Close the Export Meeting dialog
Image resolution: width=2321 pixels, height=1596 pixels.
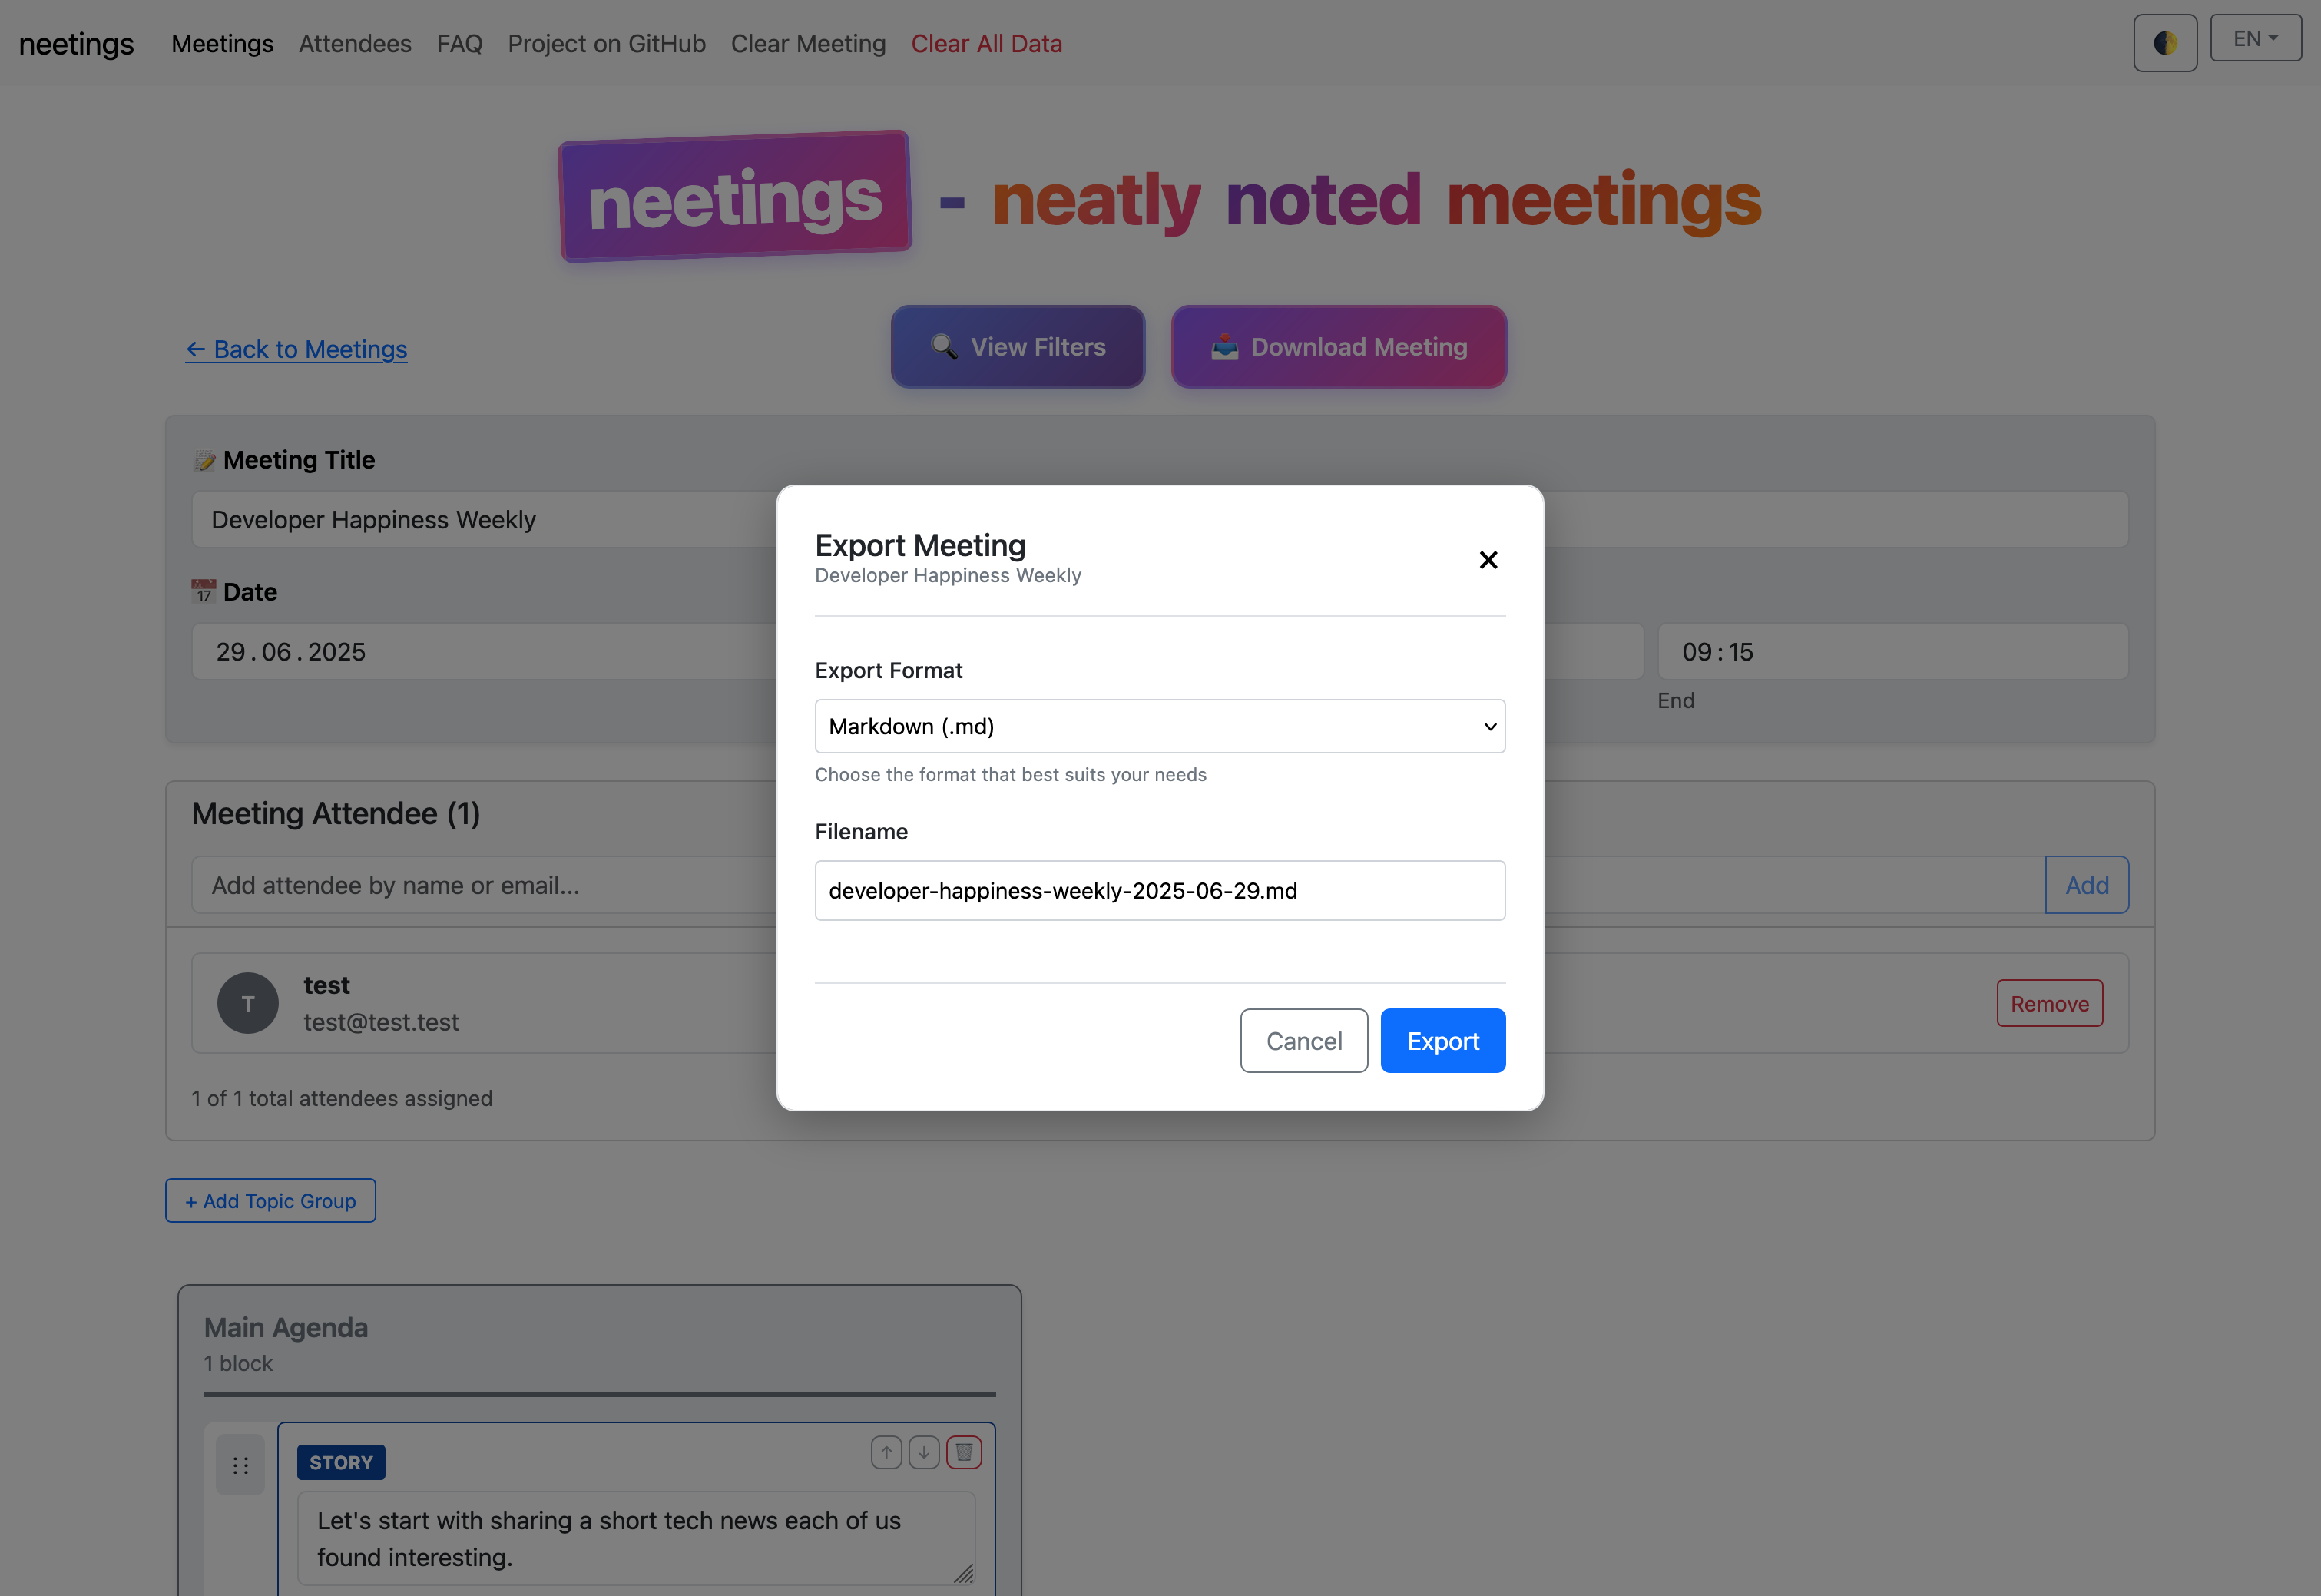1488,560
